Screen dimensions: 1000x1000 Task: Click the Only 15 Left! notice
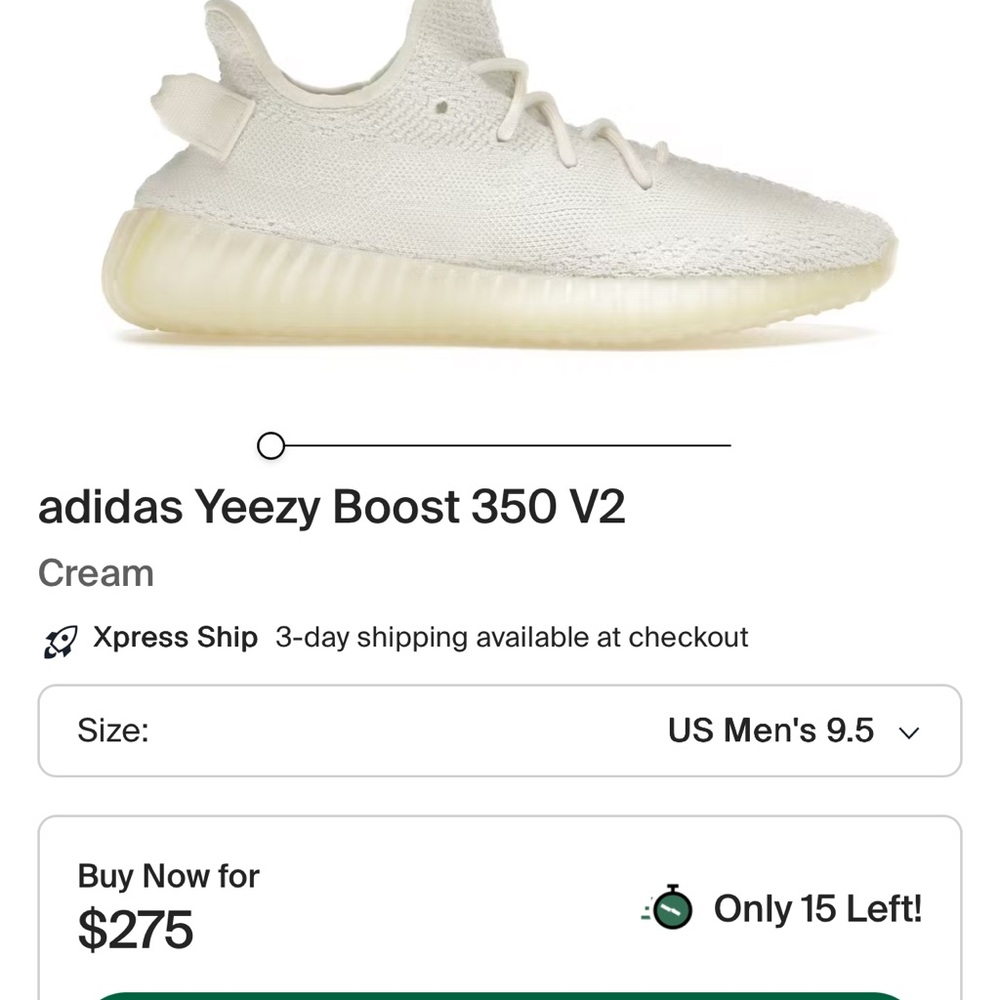tap(815, 910)
